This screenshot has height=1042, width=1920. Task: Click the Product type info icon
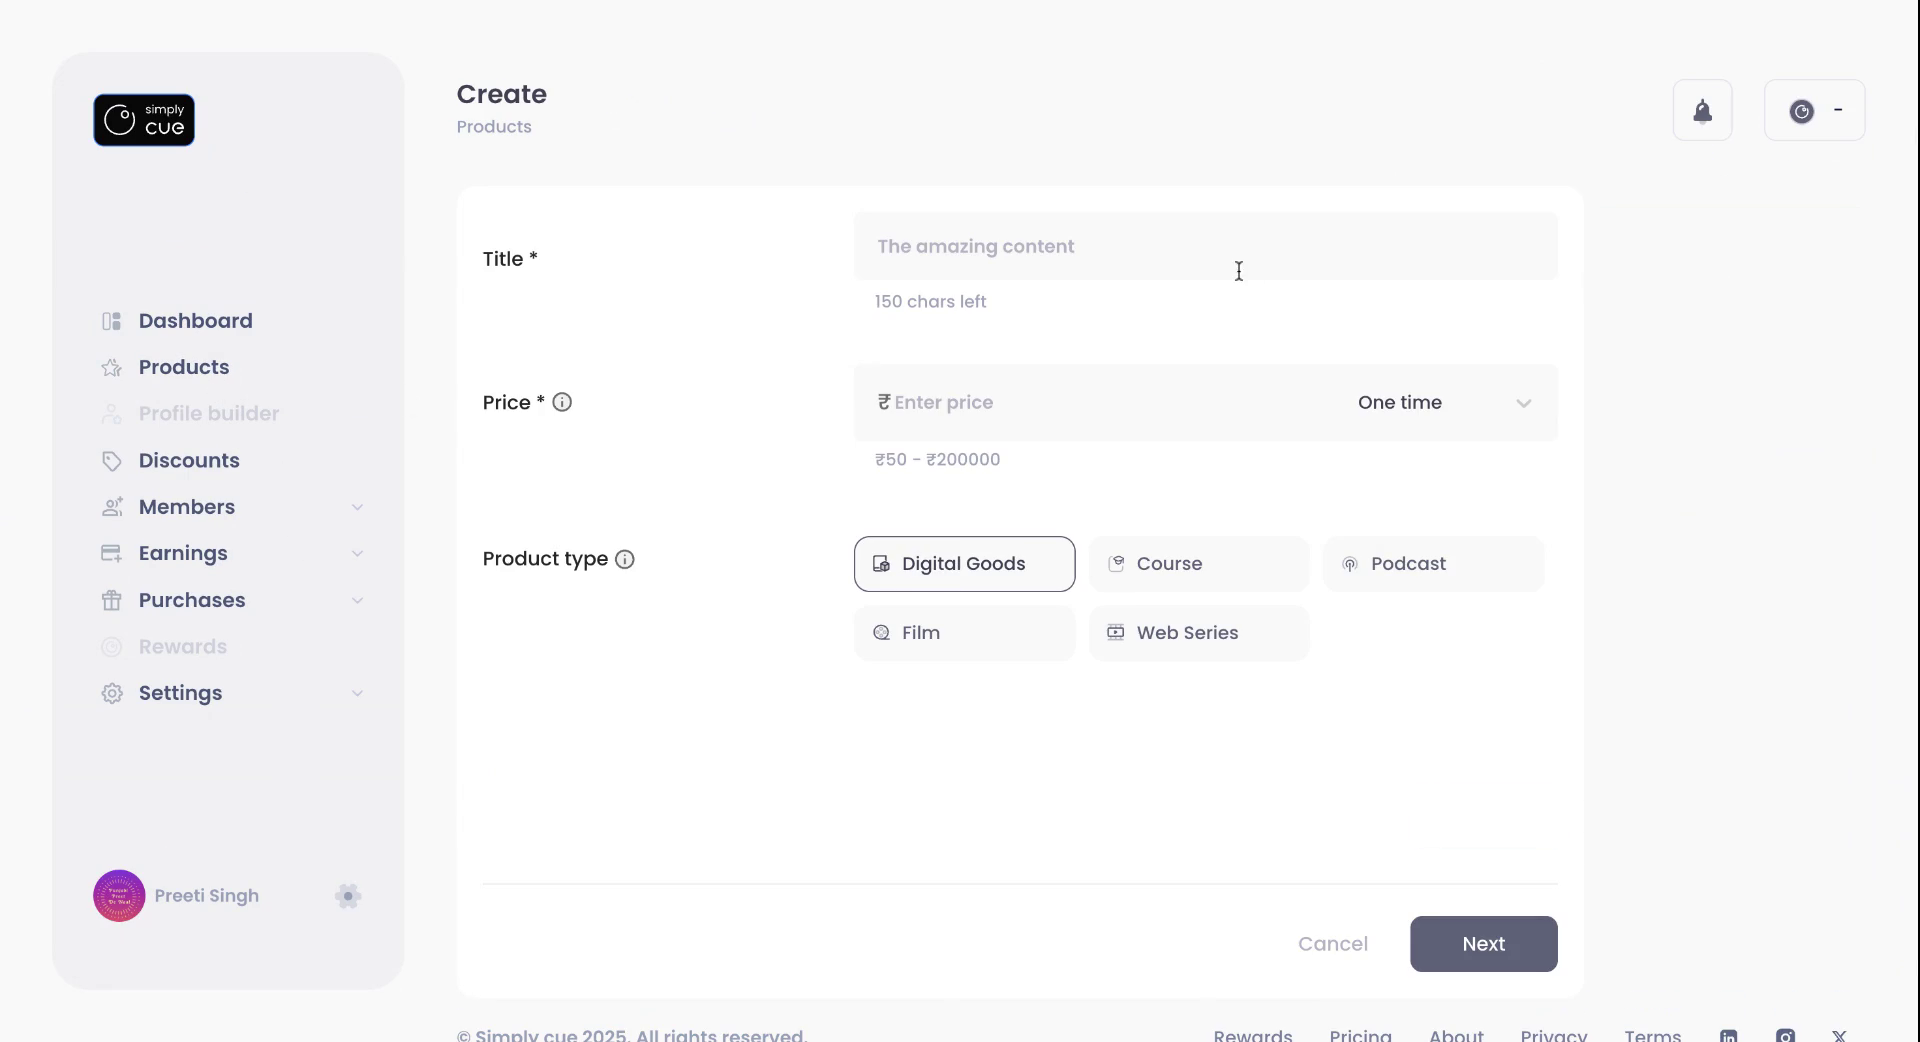click(x=625, y=559)
